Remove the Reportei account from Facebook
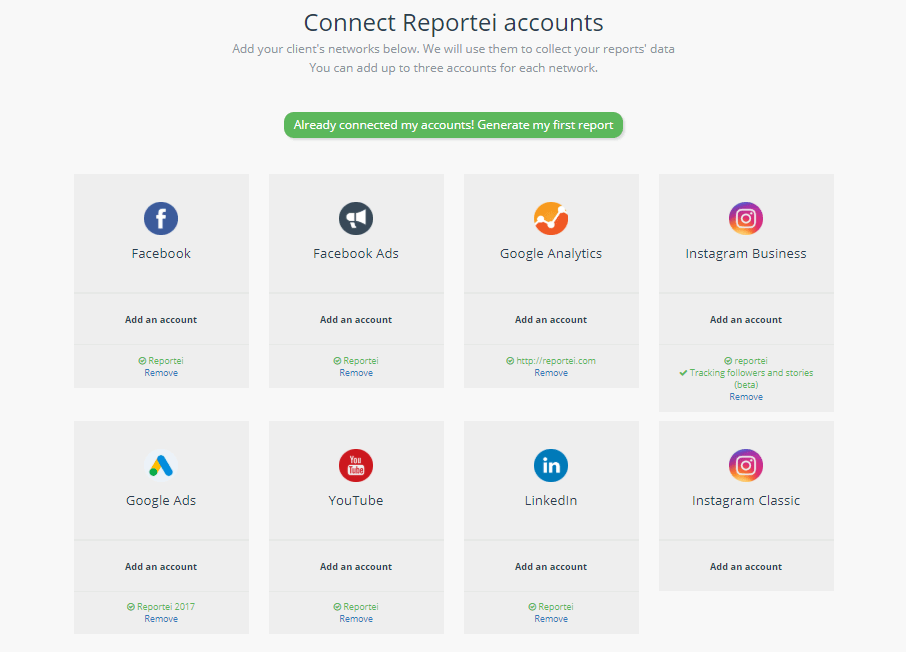906x652 pixels. [161, 373]
